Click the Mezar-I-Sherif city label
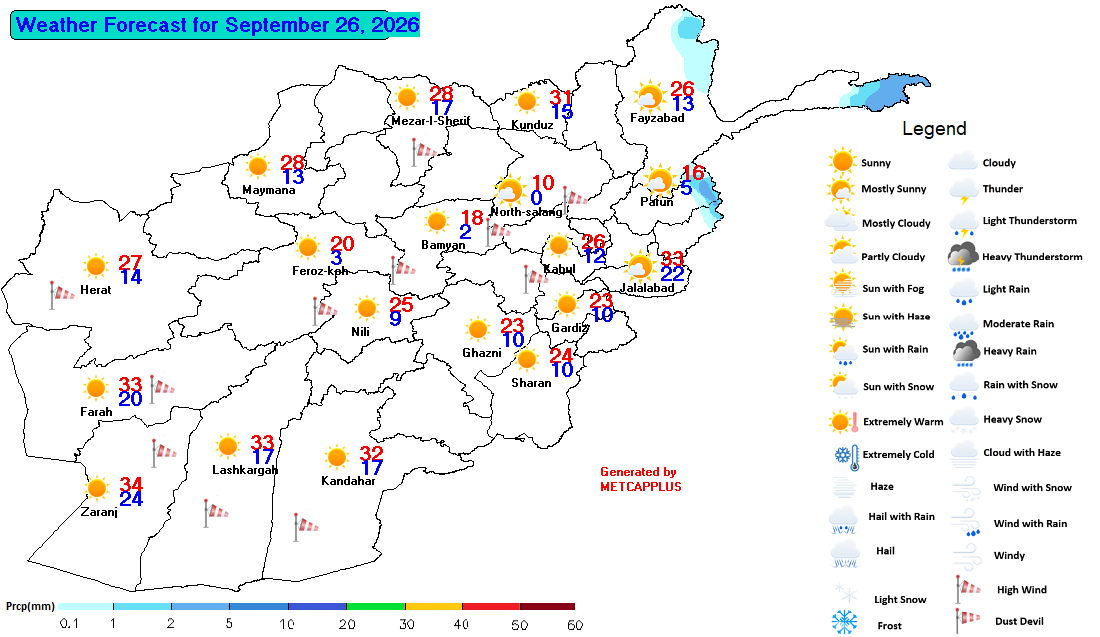Viewport: 1100px width, 637px height. 431,121
